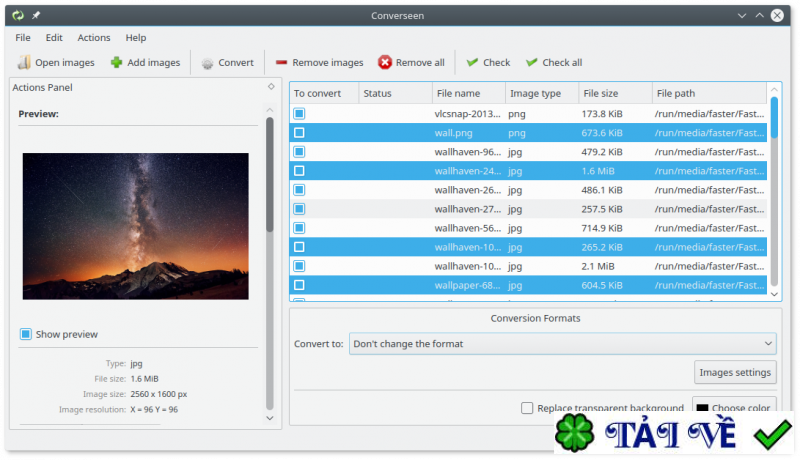Click the Check all tick icon
Image resolution: width=800 pixels, height=460 pixels.
coord(532,62)
